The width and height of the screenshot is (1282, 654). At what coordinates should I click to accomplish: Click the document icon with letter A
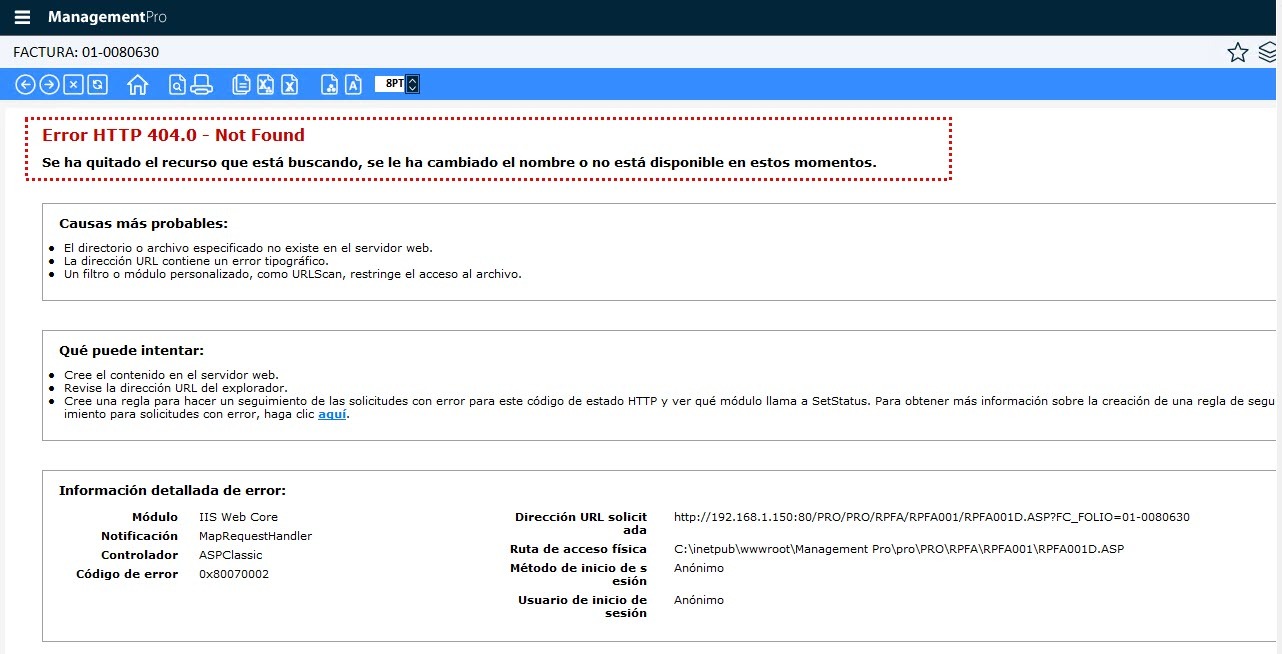pyautogui.click(x=353, y=85)
